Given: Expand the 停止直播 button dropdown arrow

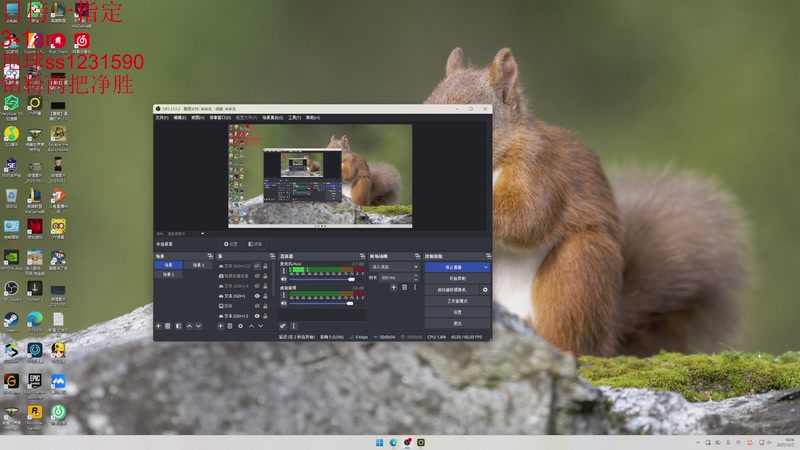Looking at the screenshot, I should click(486, 267).
